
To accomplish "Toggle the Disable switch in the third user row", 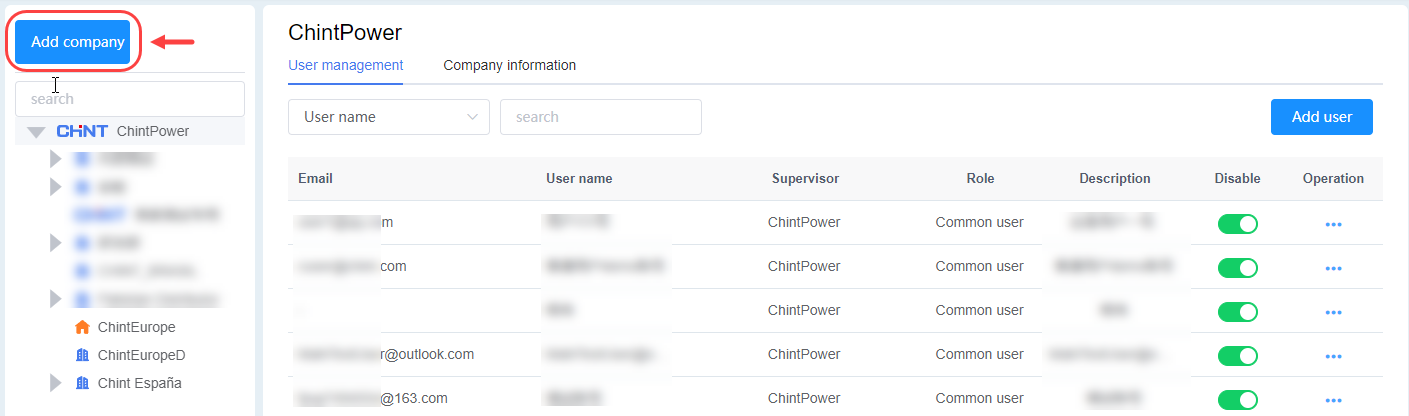I will click(x=1238, y=312).
